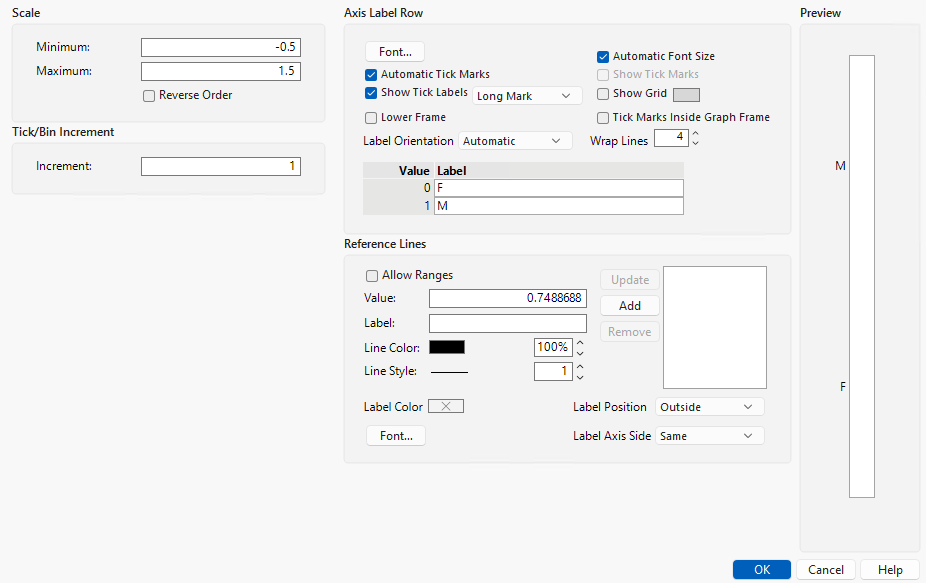Change the Label Position from Outside
This screenshot has width=926, height=583.
pos(709,406)
